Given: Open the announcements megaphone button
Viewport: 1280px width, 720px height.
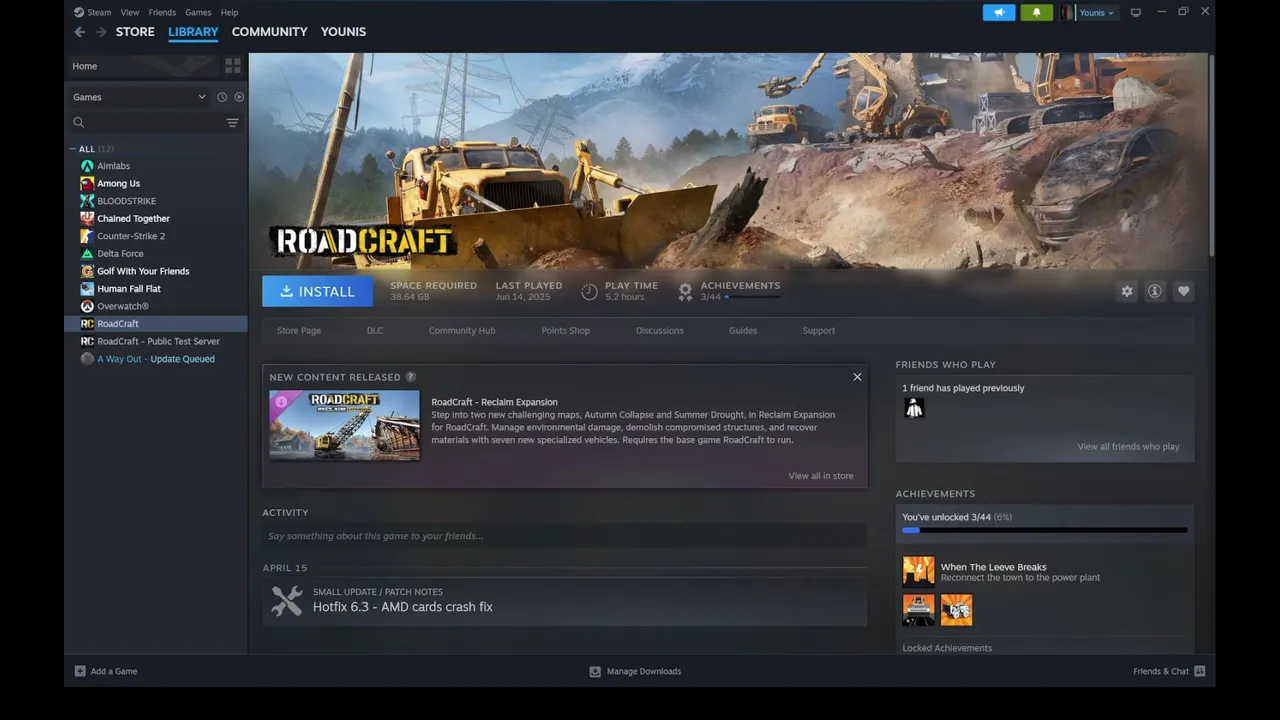Looking at the screenshot, I should pyautogui.click(x=999, y=13).
